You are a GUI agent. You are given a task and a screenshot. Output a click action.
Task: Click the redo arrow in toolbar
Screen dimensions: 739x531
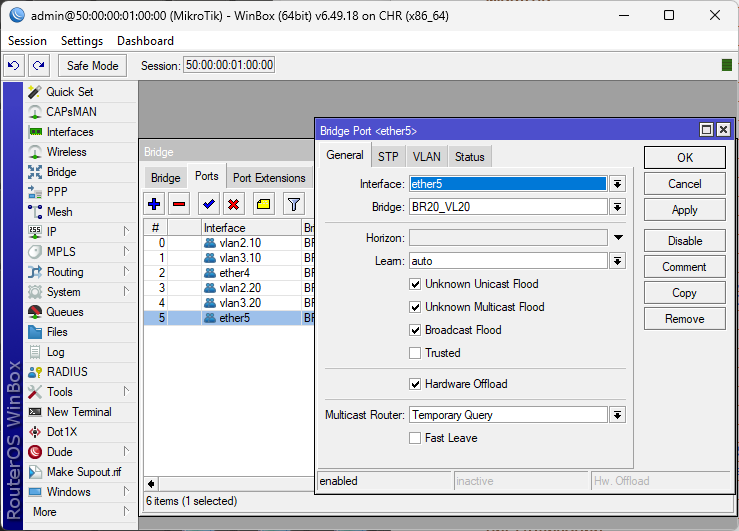click(x=38, y=65)
